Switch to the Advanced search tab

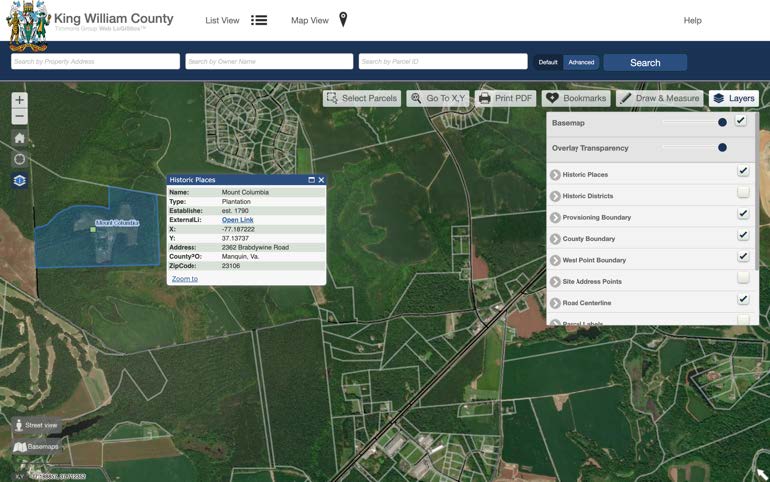tap(581, 62)
